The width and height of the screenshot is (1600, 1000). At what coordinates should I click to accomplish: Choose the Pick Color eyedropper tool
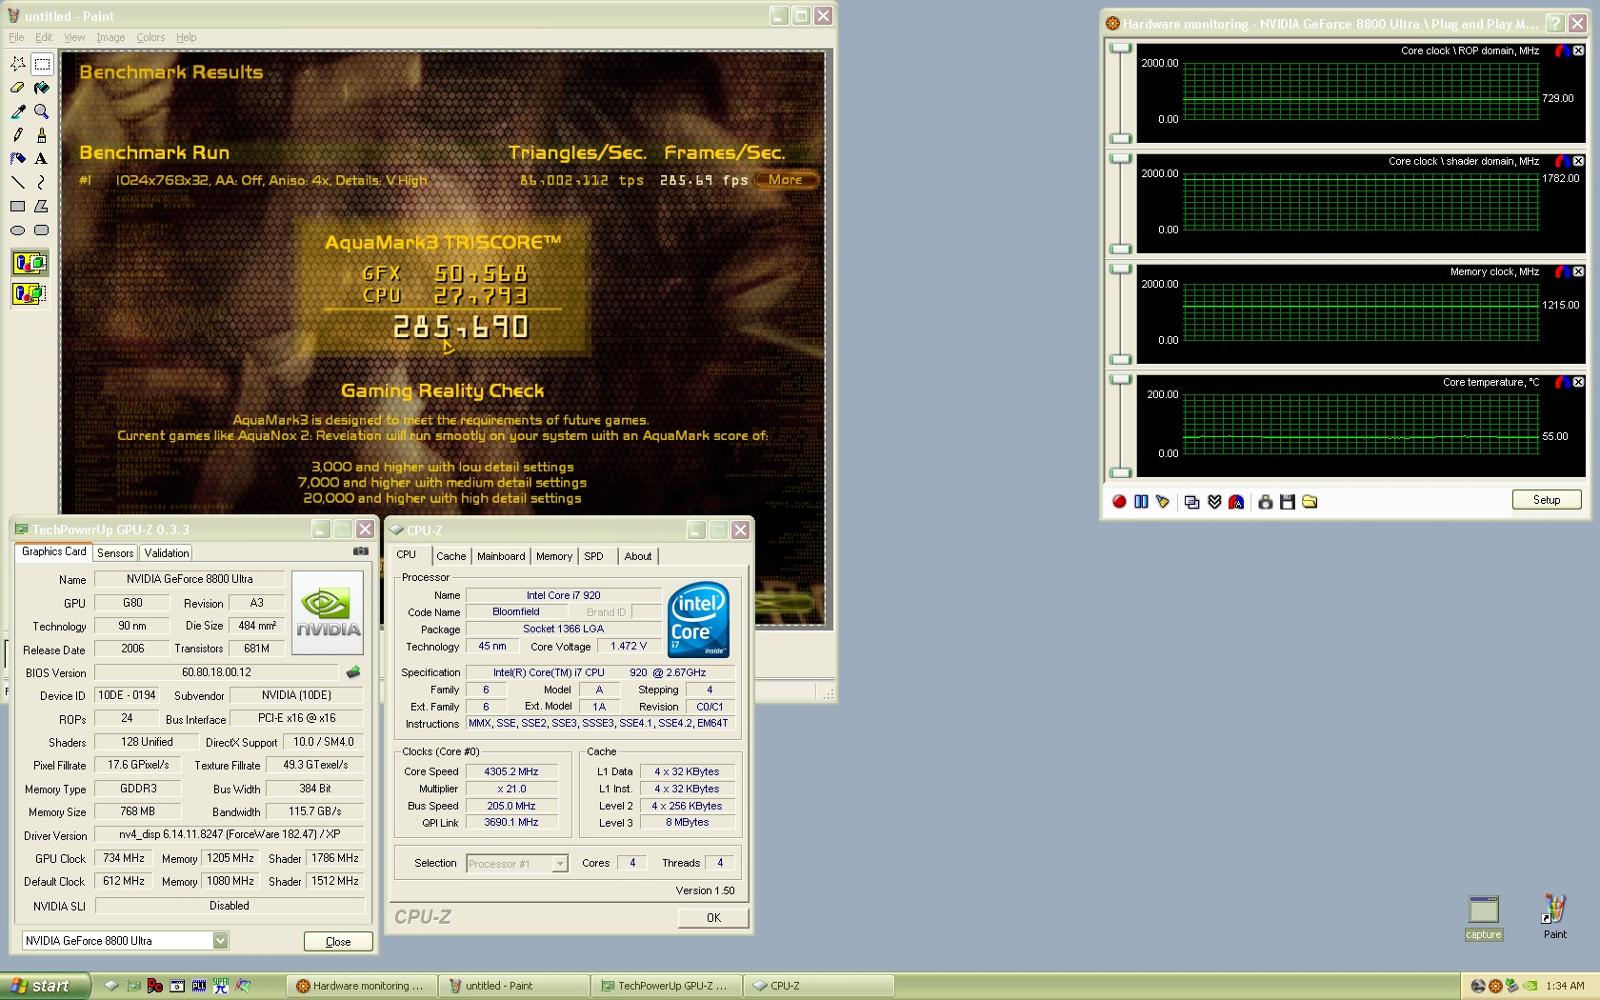[x=18, y=111]
